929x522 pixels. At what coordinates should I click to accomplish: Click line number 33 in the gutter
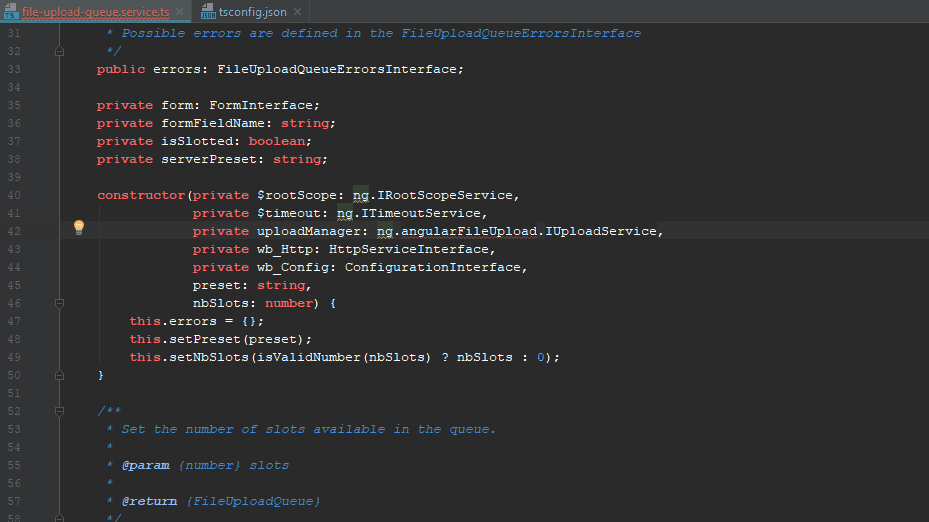tap(14, 69)
